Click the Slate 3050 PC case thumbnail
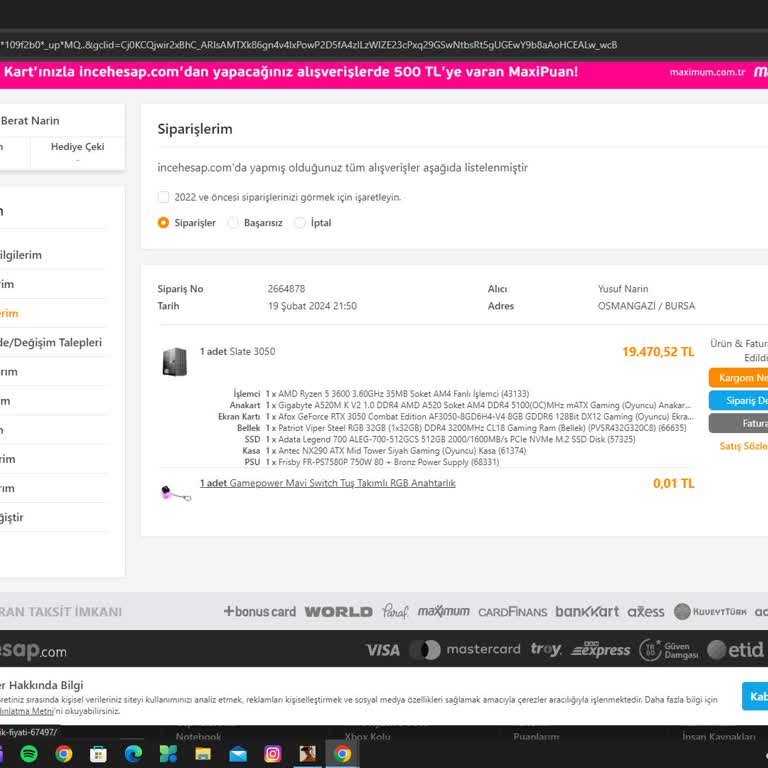This screenshot has width=768, height=768. click(175, 361)
